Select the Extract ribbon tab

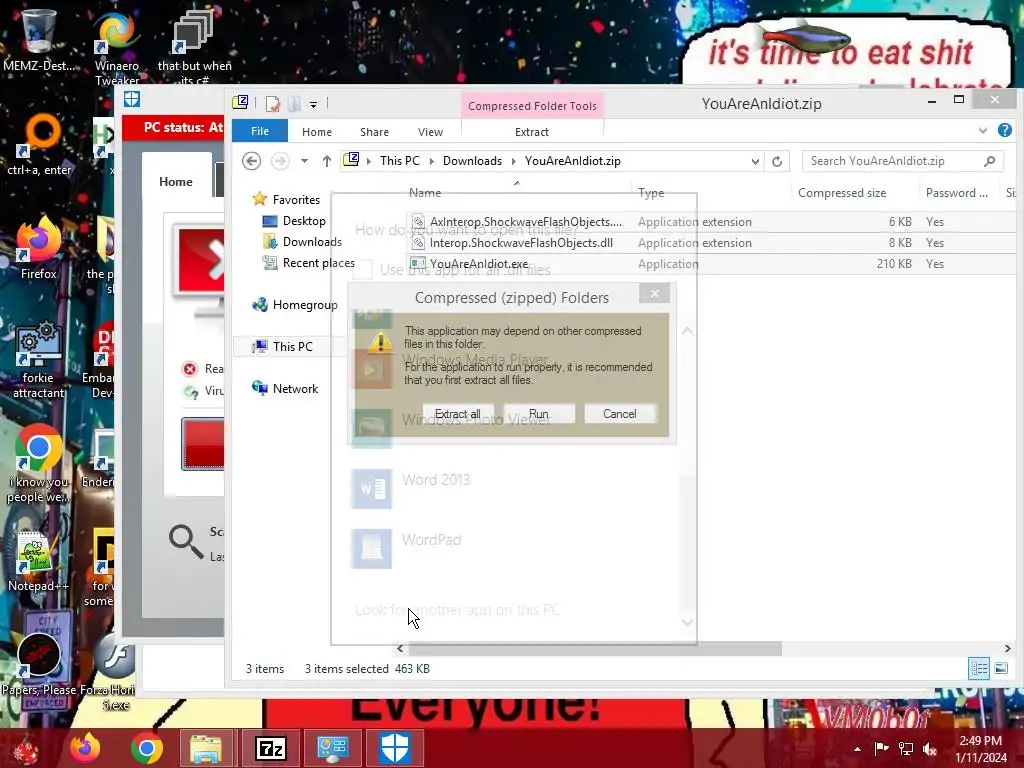[532, 132]
